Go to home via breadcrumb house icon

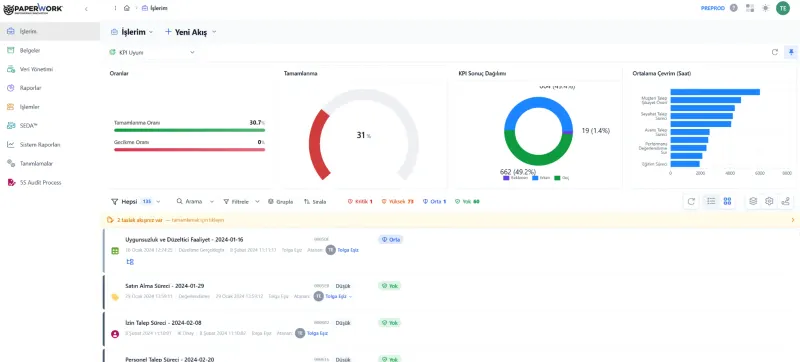pyautogui.click(x=127, y=8)
